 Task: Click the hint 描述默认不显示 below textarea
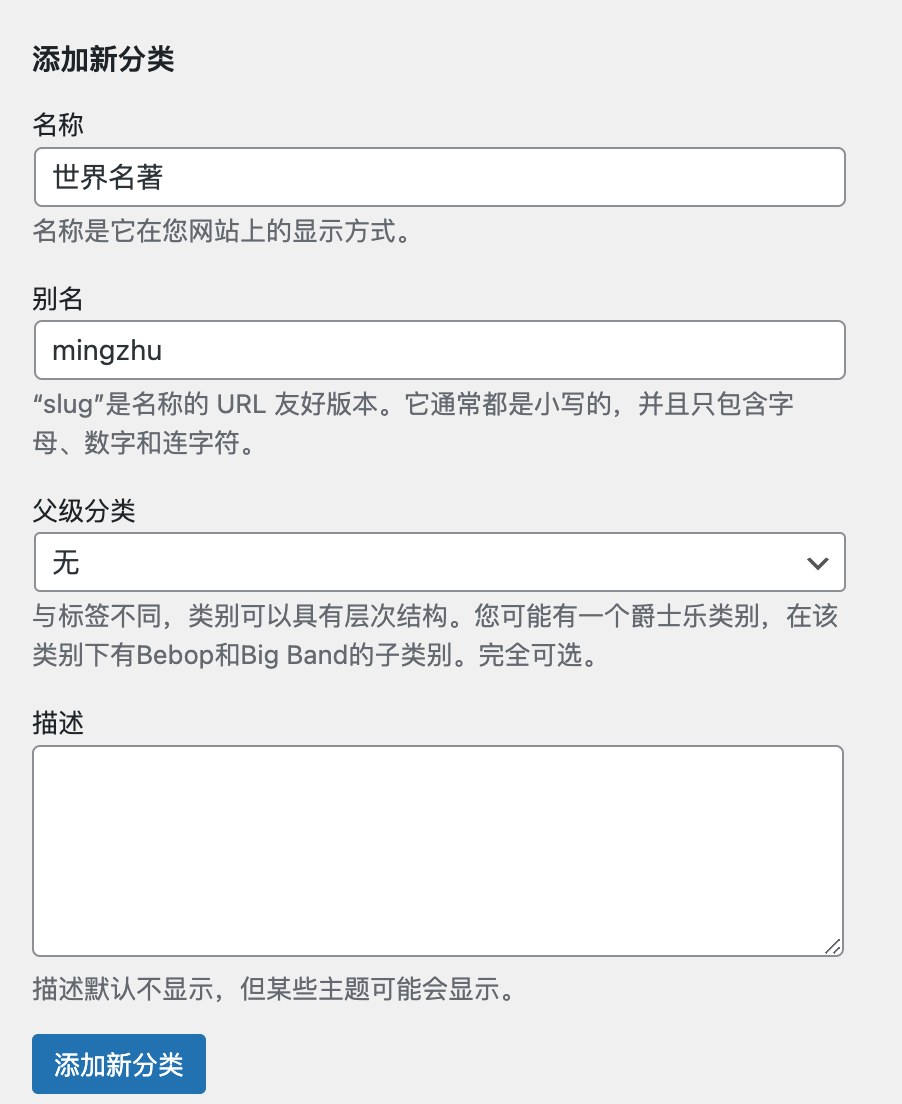click(x=124, y=989)
